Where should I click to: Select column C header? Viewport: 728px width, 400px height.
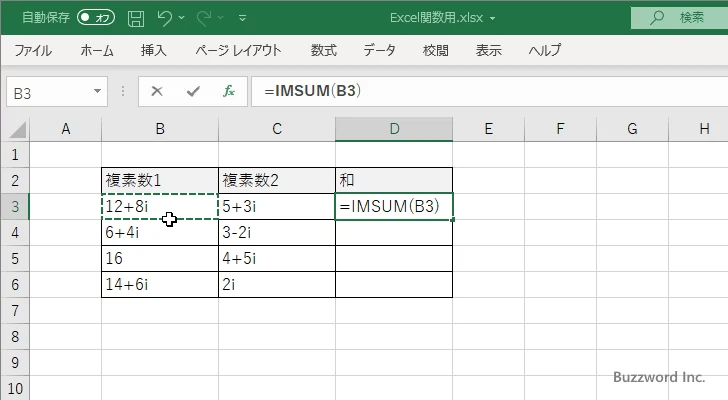277,129
